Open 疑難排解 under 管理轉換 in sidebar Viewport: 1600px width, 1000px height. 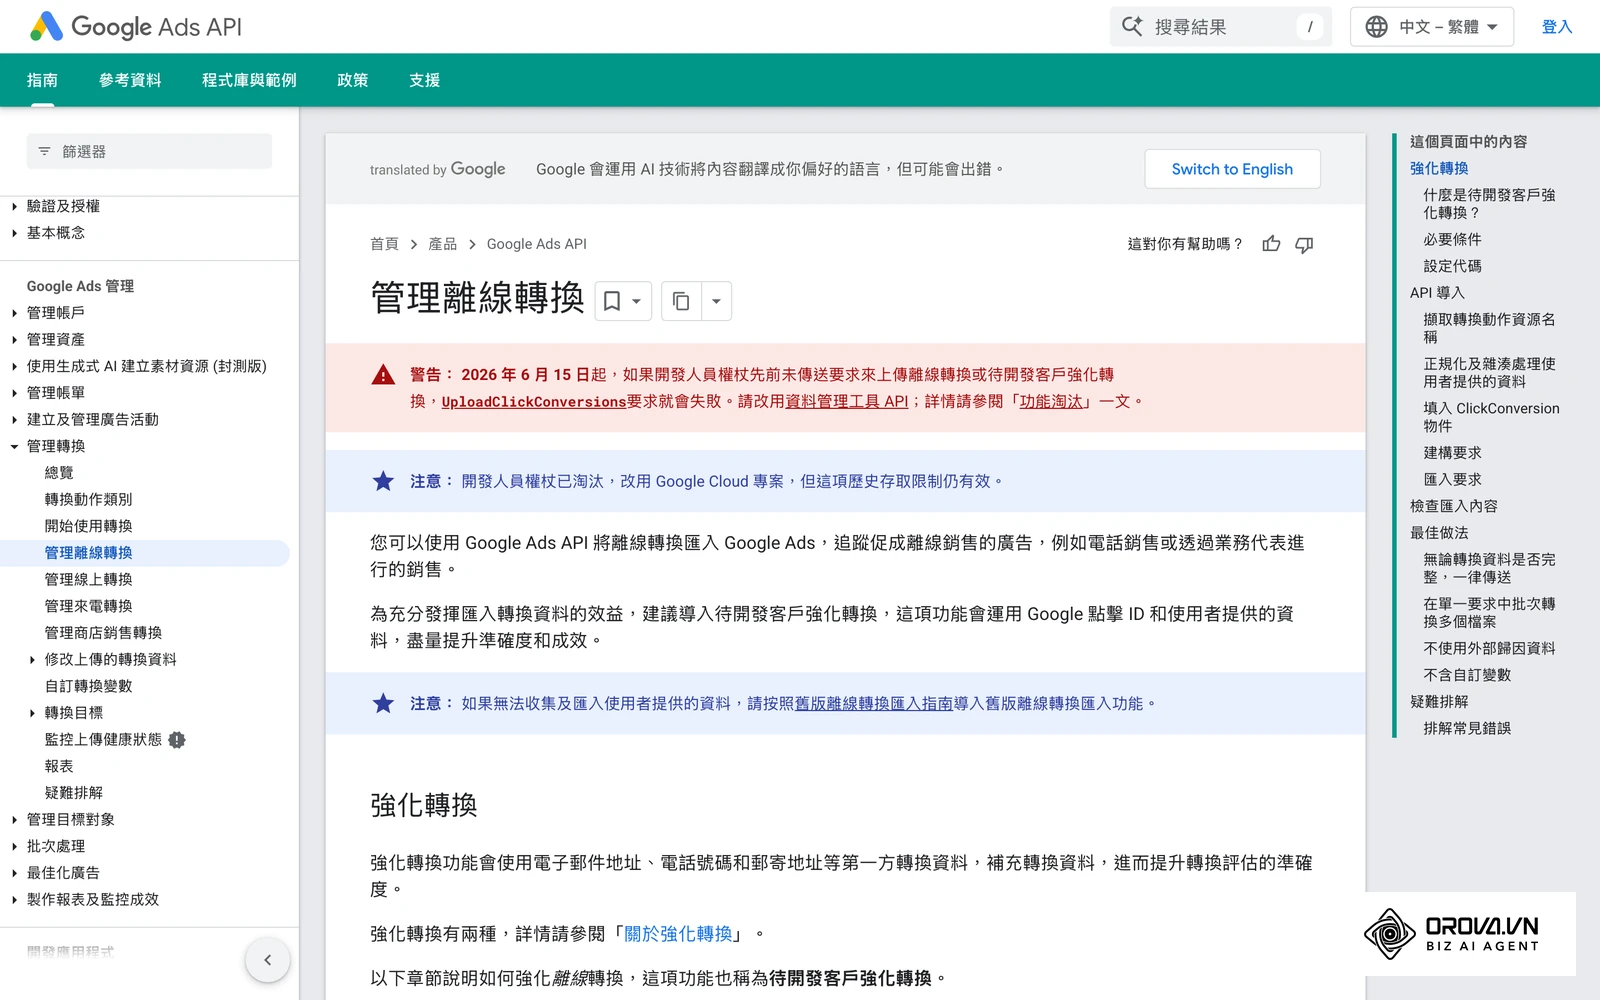click(74, 793)
